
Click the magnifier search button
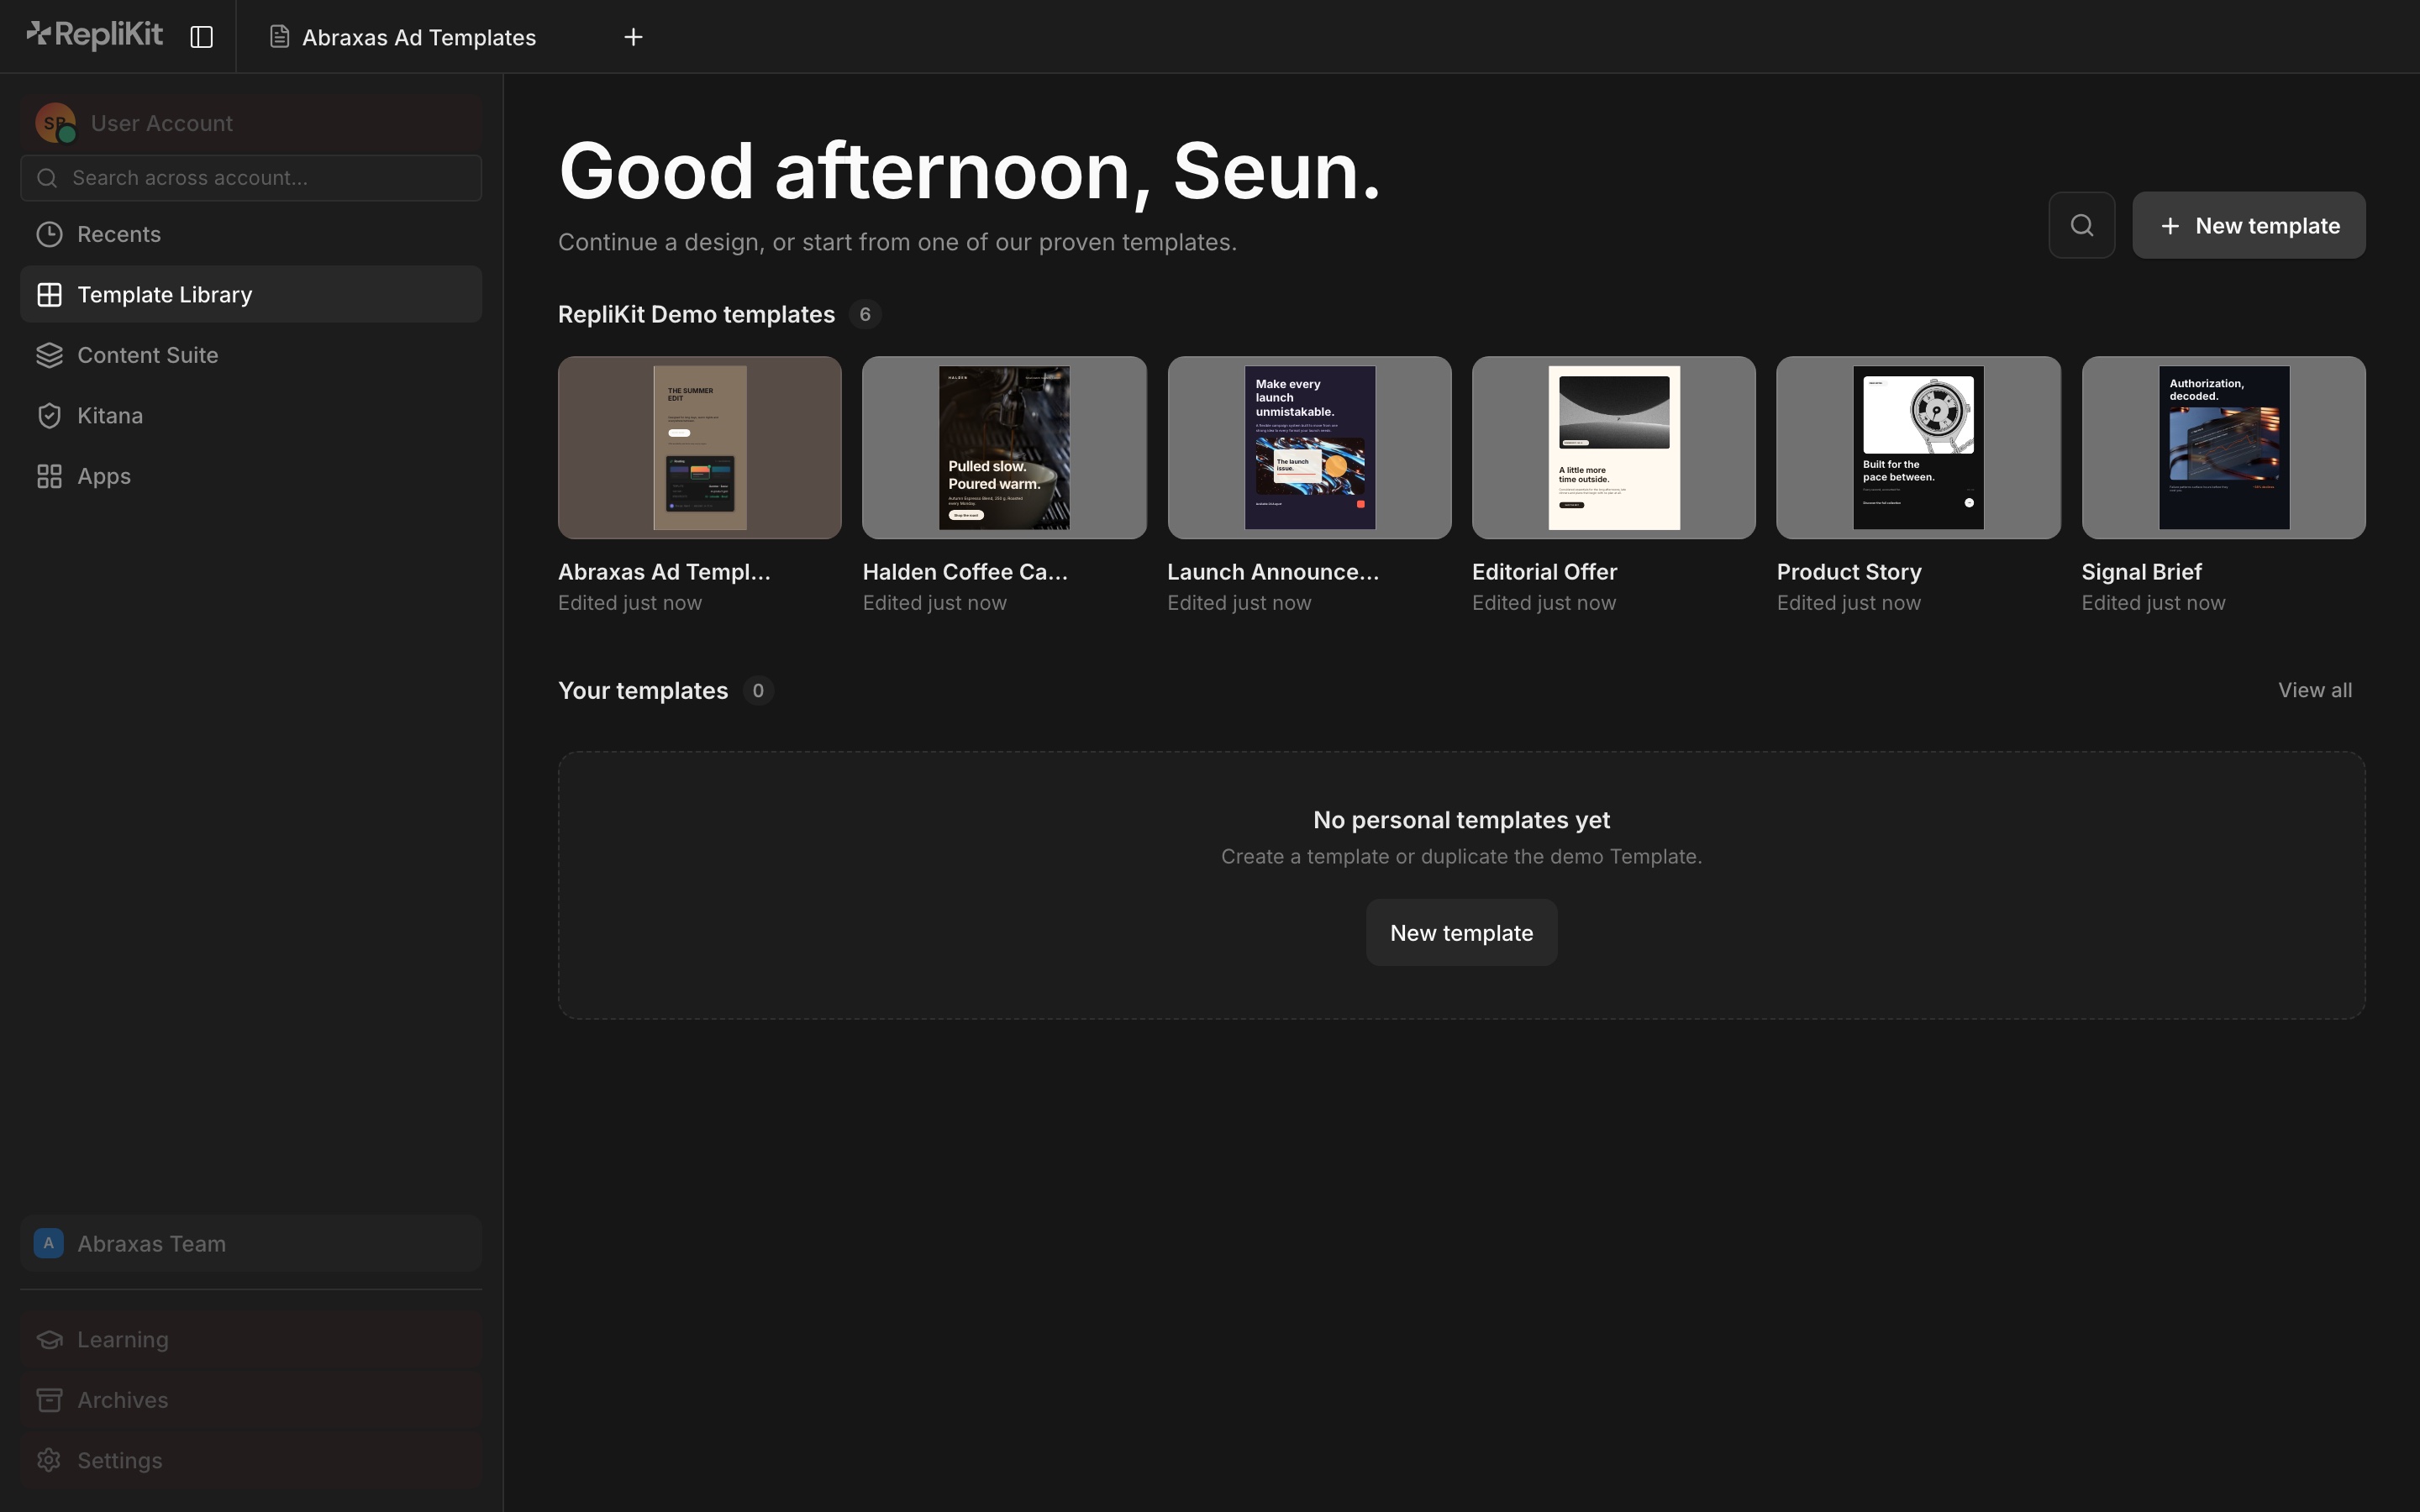[2082, 225]
